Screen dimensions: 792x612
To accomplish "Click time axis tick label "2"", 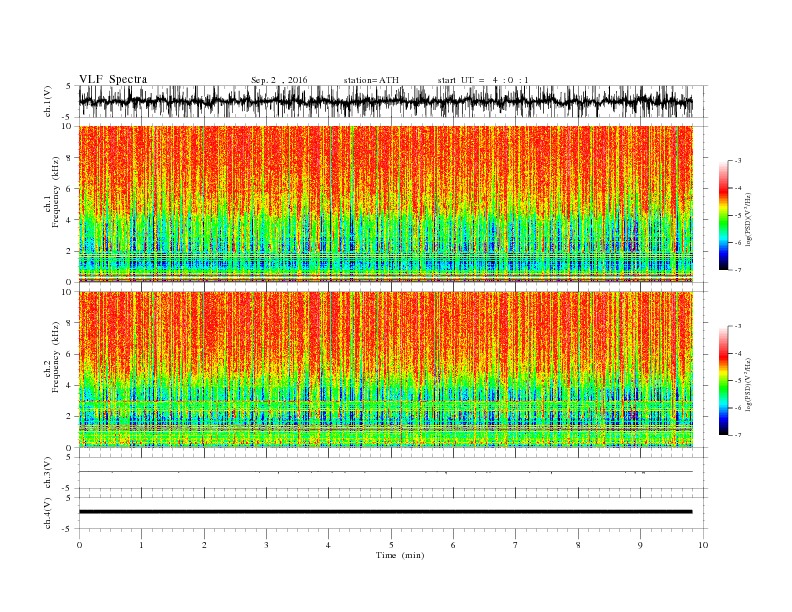I will point(204,545).
